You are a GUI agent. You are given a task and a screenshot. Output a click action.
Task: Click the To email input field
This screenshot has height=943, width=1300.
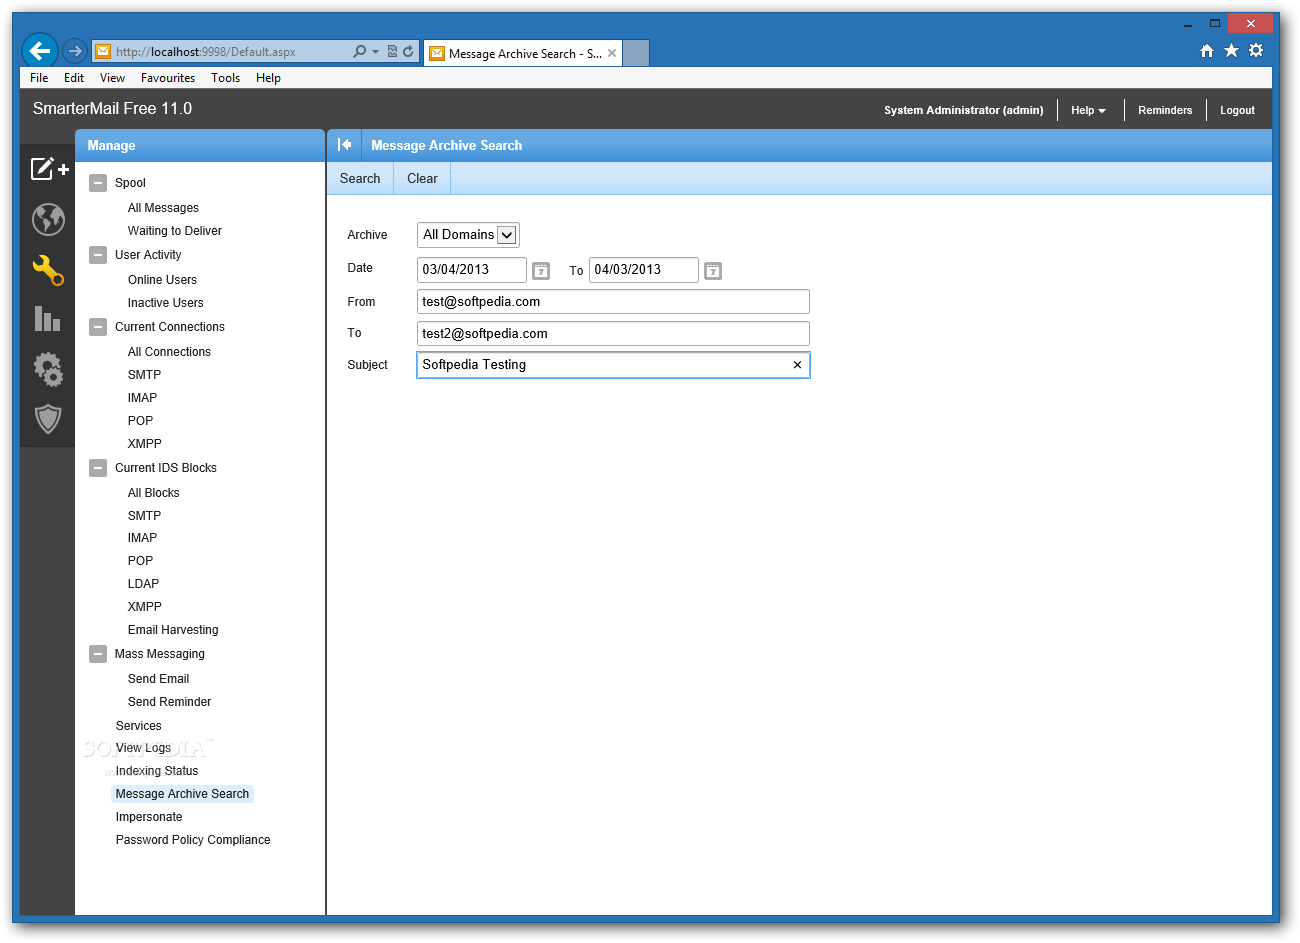tap(613, 334)
